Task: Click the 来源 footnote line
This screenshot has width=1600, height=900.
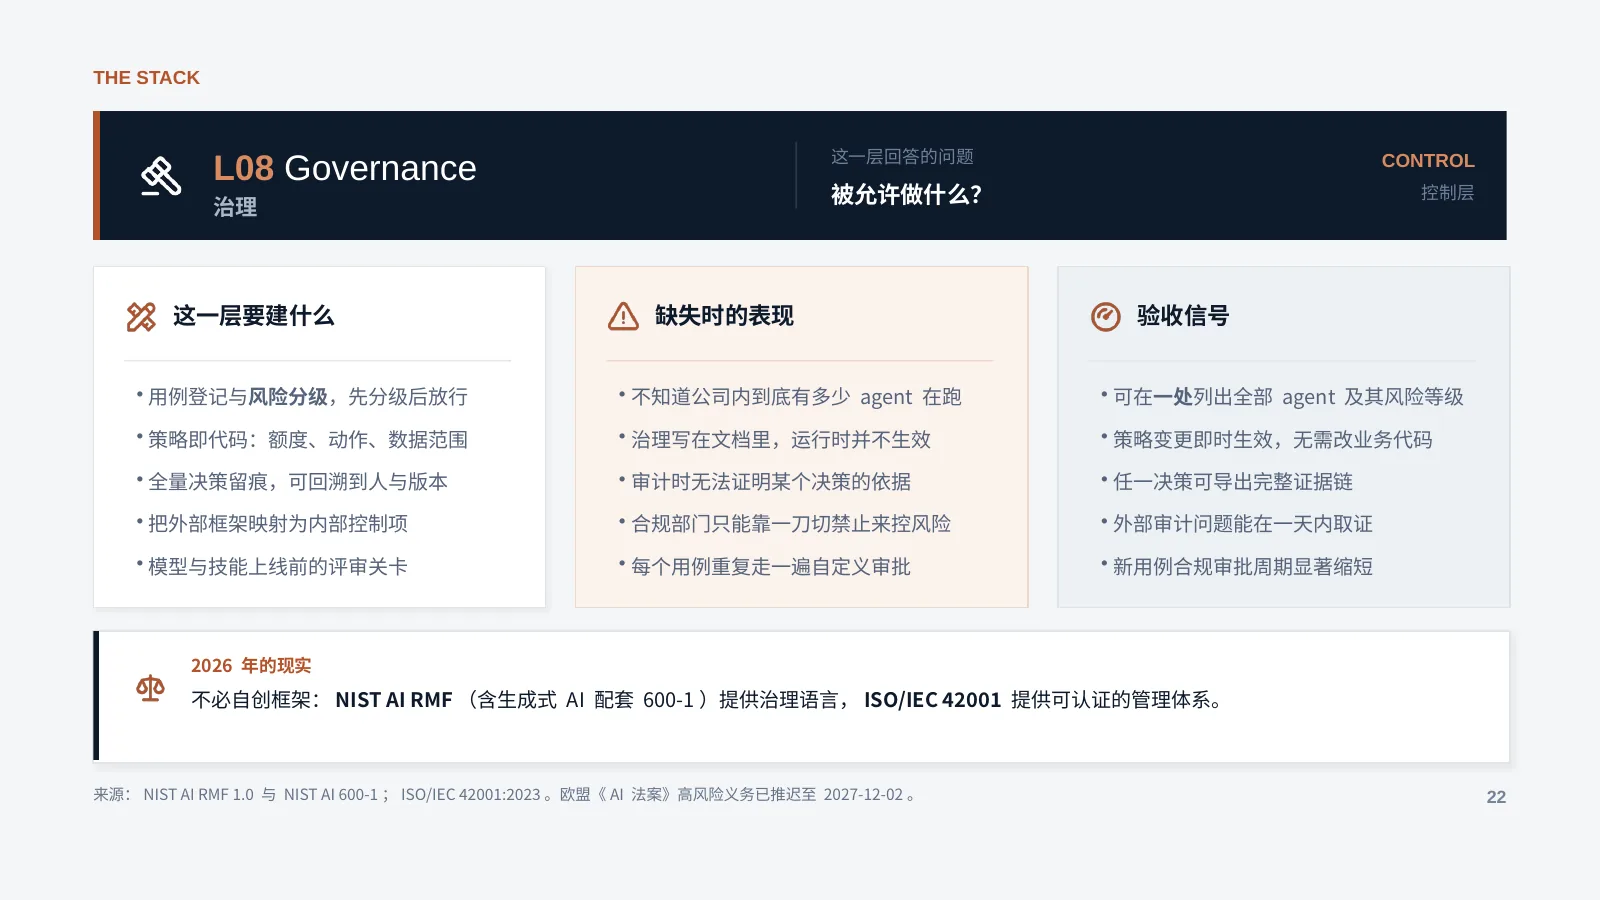Action: (505, 795)
